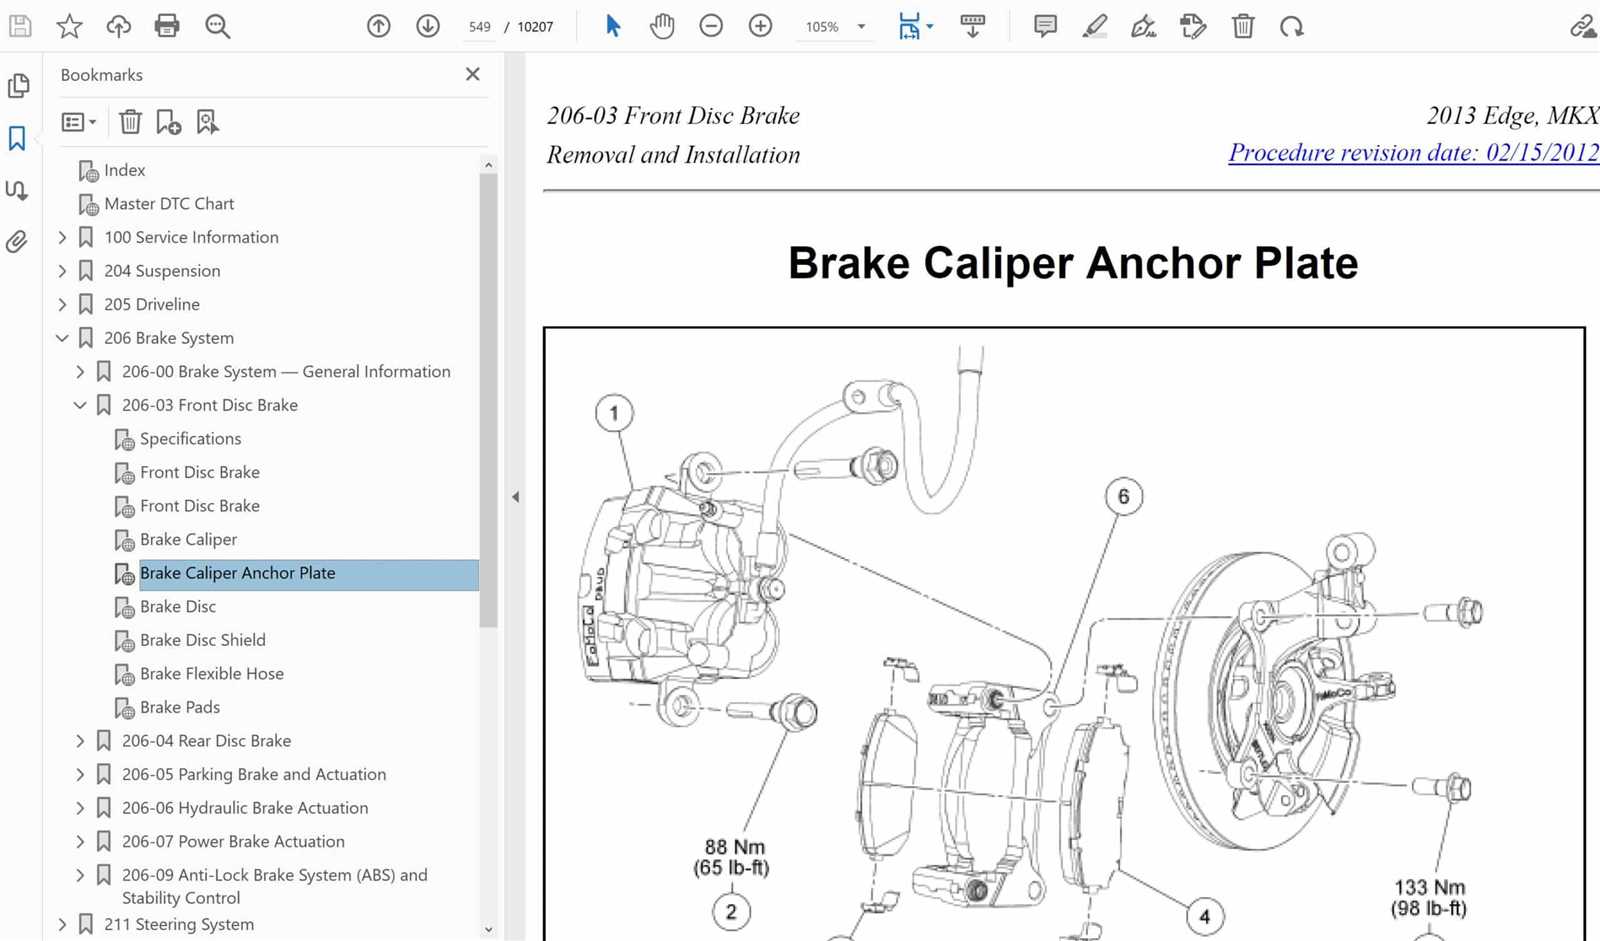Open the Brake Disc bookmark
This screenshot has height=941, width=1600.
(x=178, y=606)
